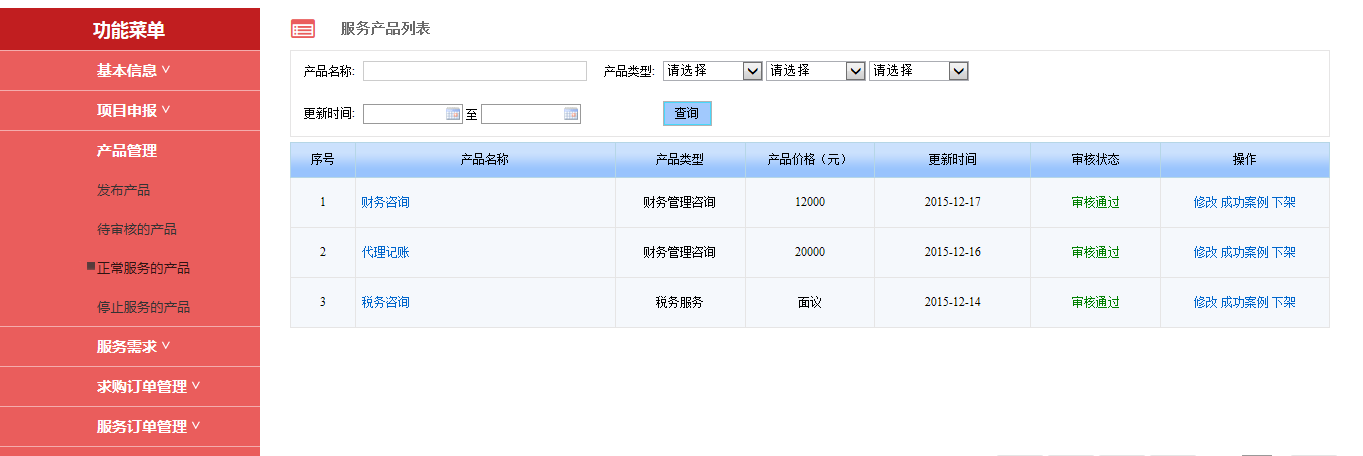Image resolution: width=1363 pixels, height=456 pixels.
Task: Open calendar picker for end update time
Action: pos(571,114)
